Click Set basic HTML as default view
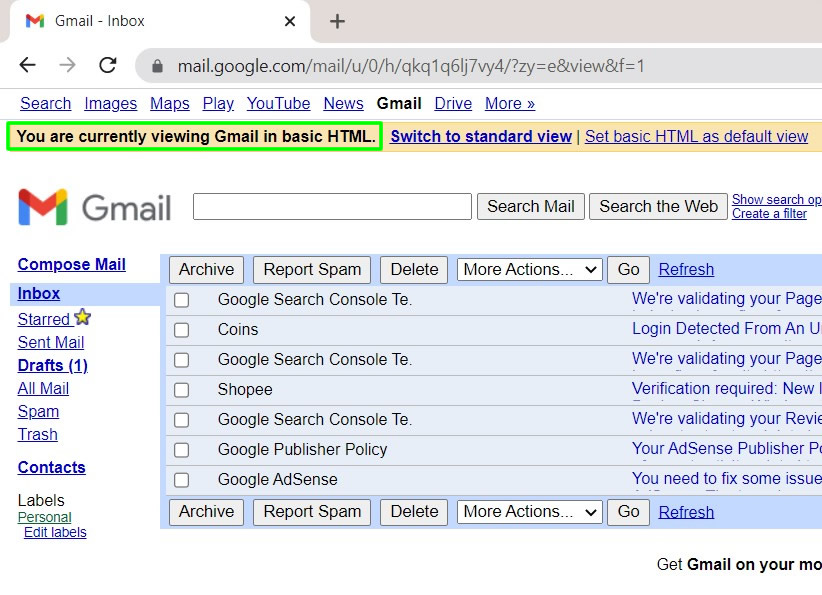The width and height of the screenshot is (822, 595). pyautogui.click(x=696, y=136)
